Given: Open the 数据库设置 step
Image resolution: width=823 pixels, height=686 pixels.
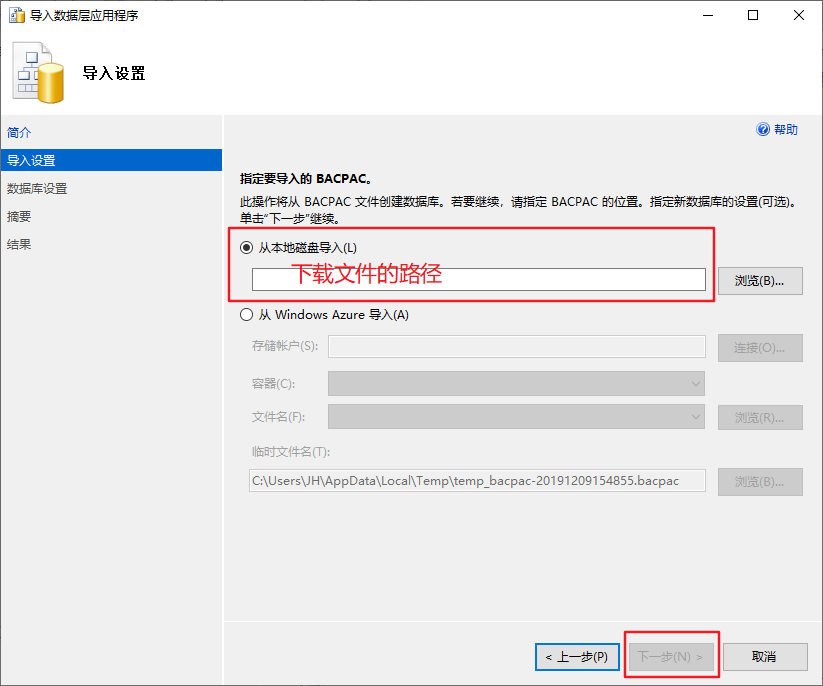Looking at the screenshot, I should (x=37, y=189).
